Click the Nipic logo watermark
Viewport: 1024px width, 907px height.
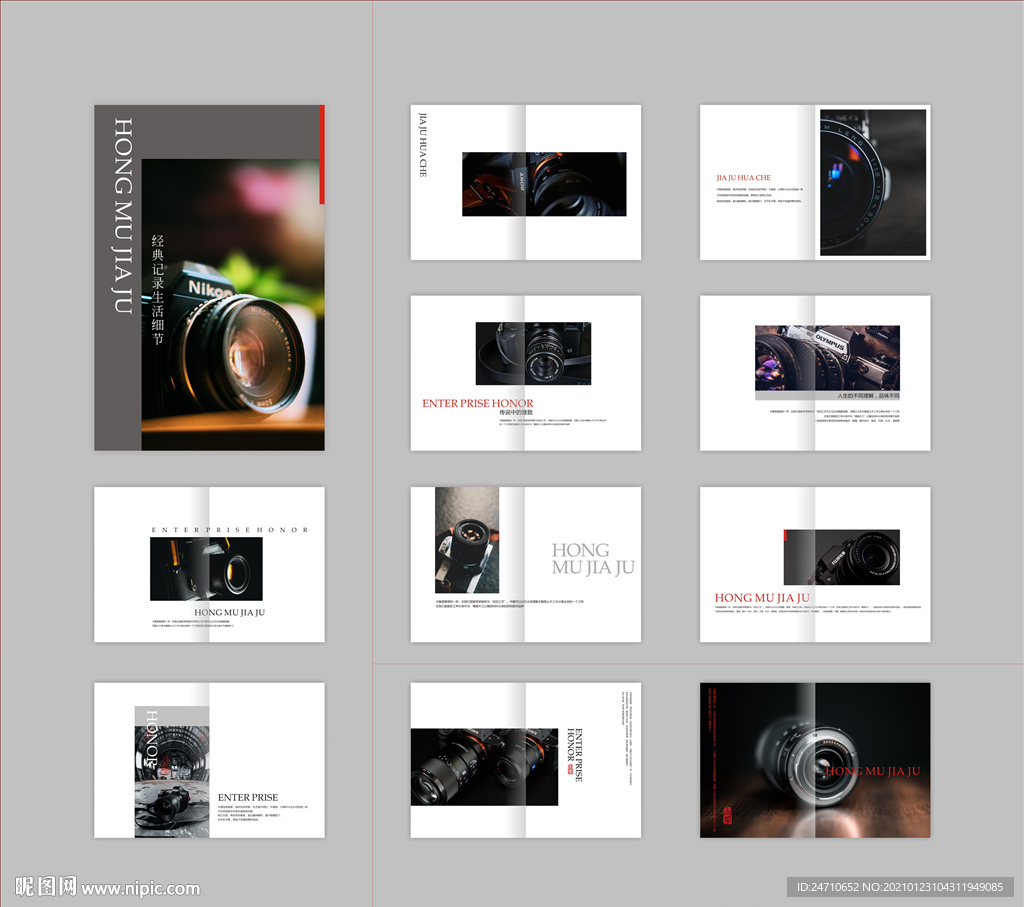(x=46, y=886)
